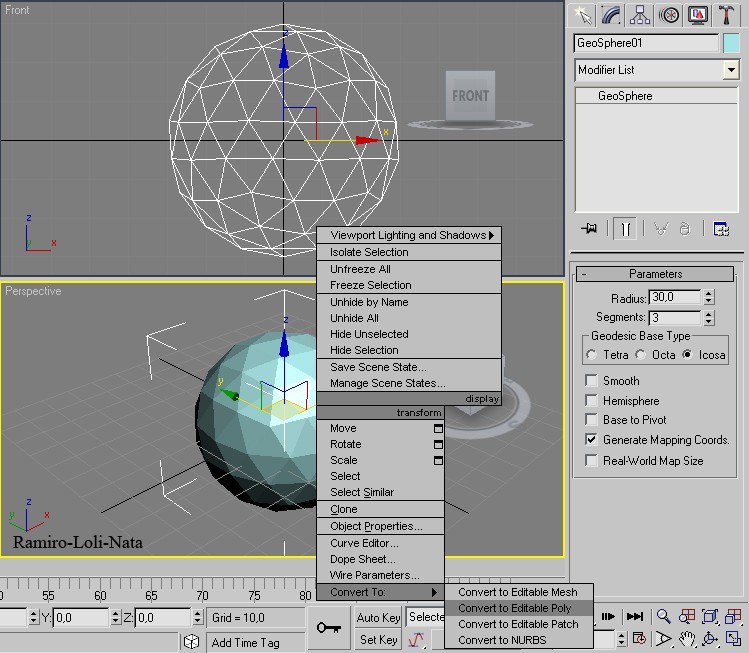Click Maximize Viewport Toggle icon
This screenshot has height=653, width=749.
tap(733, 638)
